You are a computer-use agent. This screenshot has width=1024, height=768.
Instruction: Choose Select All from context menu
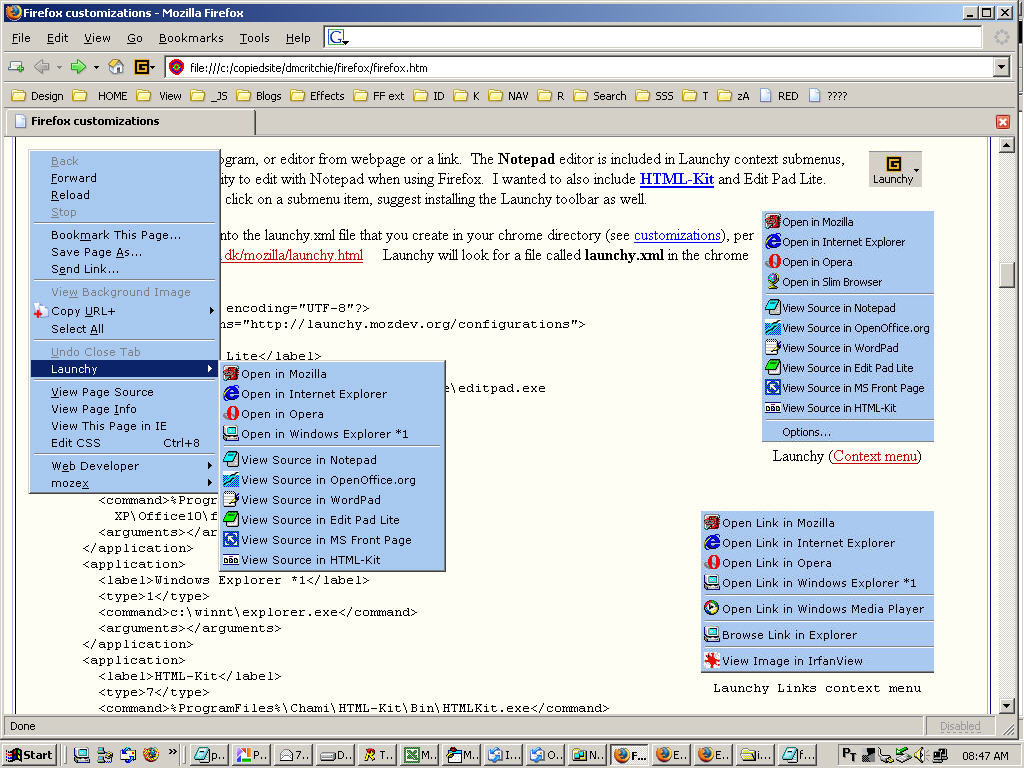click(124, 329)
